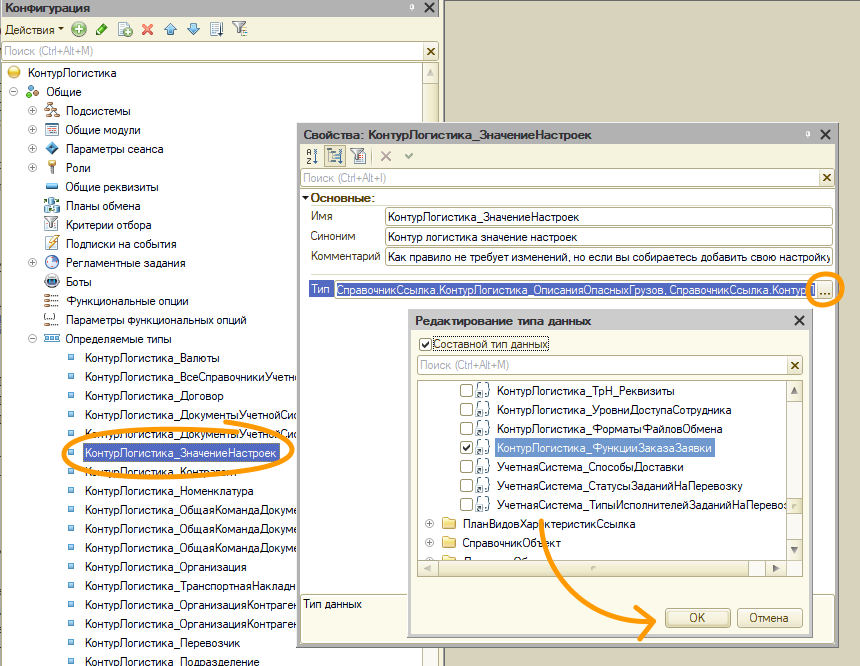
Task: Click the pencil Edit icon in Конфигурация toolbar
Action: (x=101, y=29)
